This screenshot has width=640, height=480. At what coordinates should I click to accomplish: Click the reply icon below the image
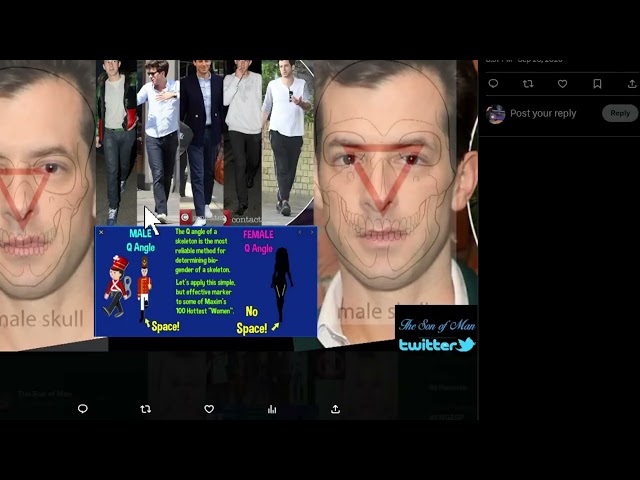click(83, 409)
